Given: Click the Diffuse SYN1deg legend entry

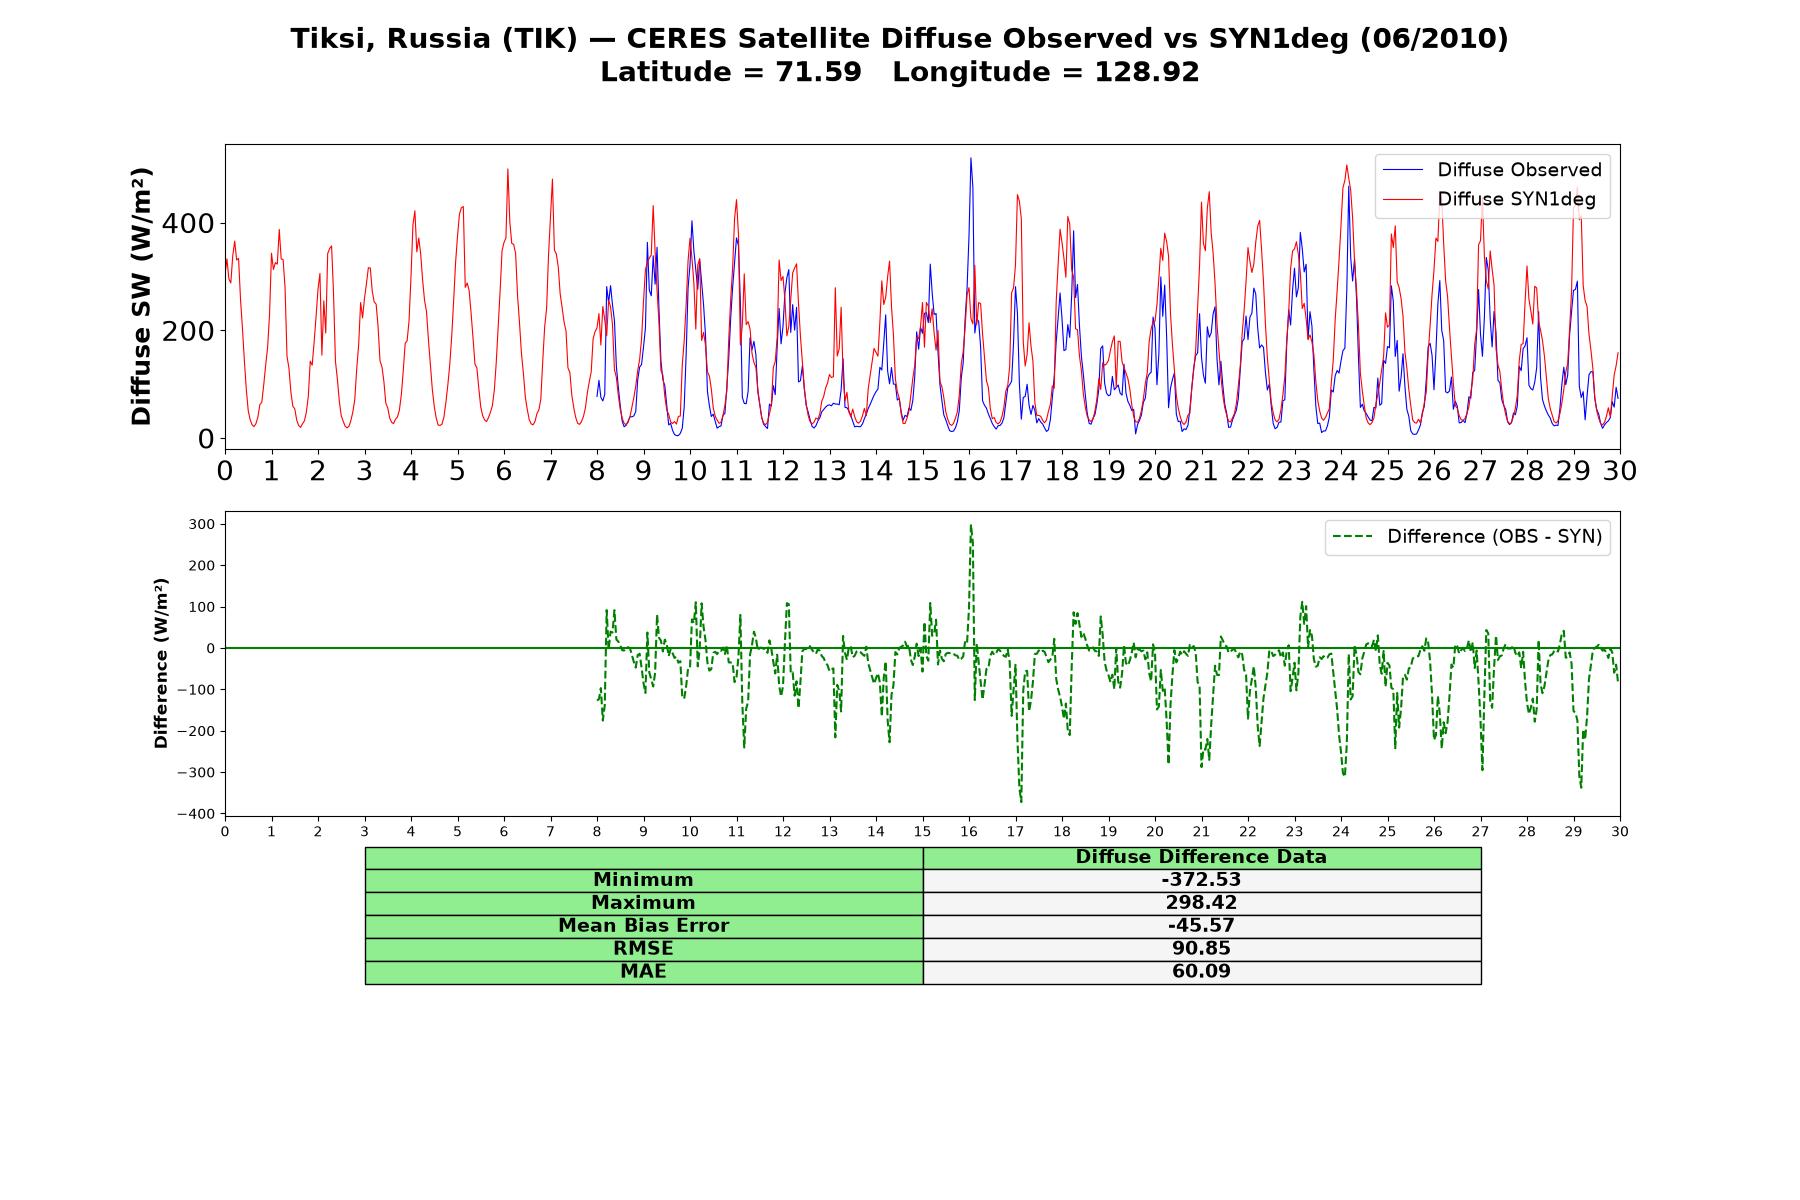Looking at the screenshot, I should point(1516,199).
